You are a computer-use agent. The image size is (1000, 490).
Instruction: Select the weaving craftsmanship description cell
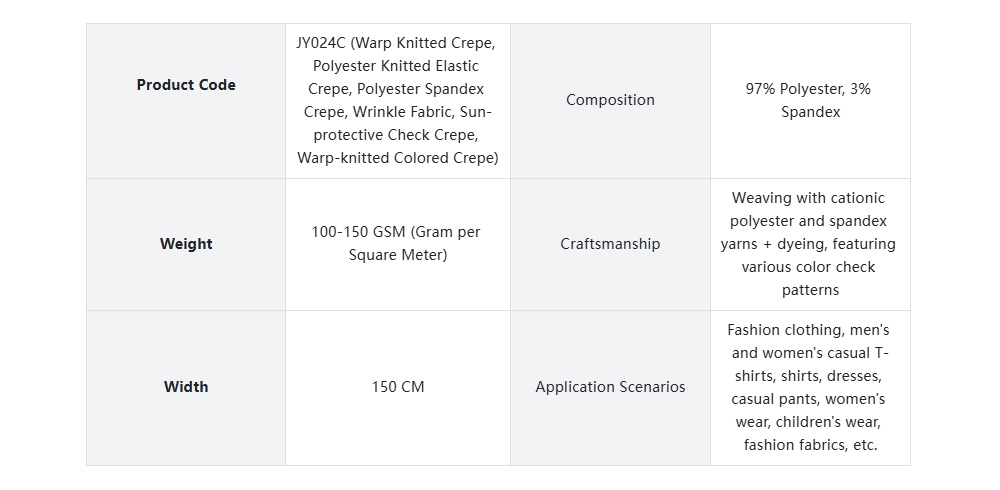(x=808, y=244)
